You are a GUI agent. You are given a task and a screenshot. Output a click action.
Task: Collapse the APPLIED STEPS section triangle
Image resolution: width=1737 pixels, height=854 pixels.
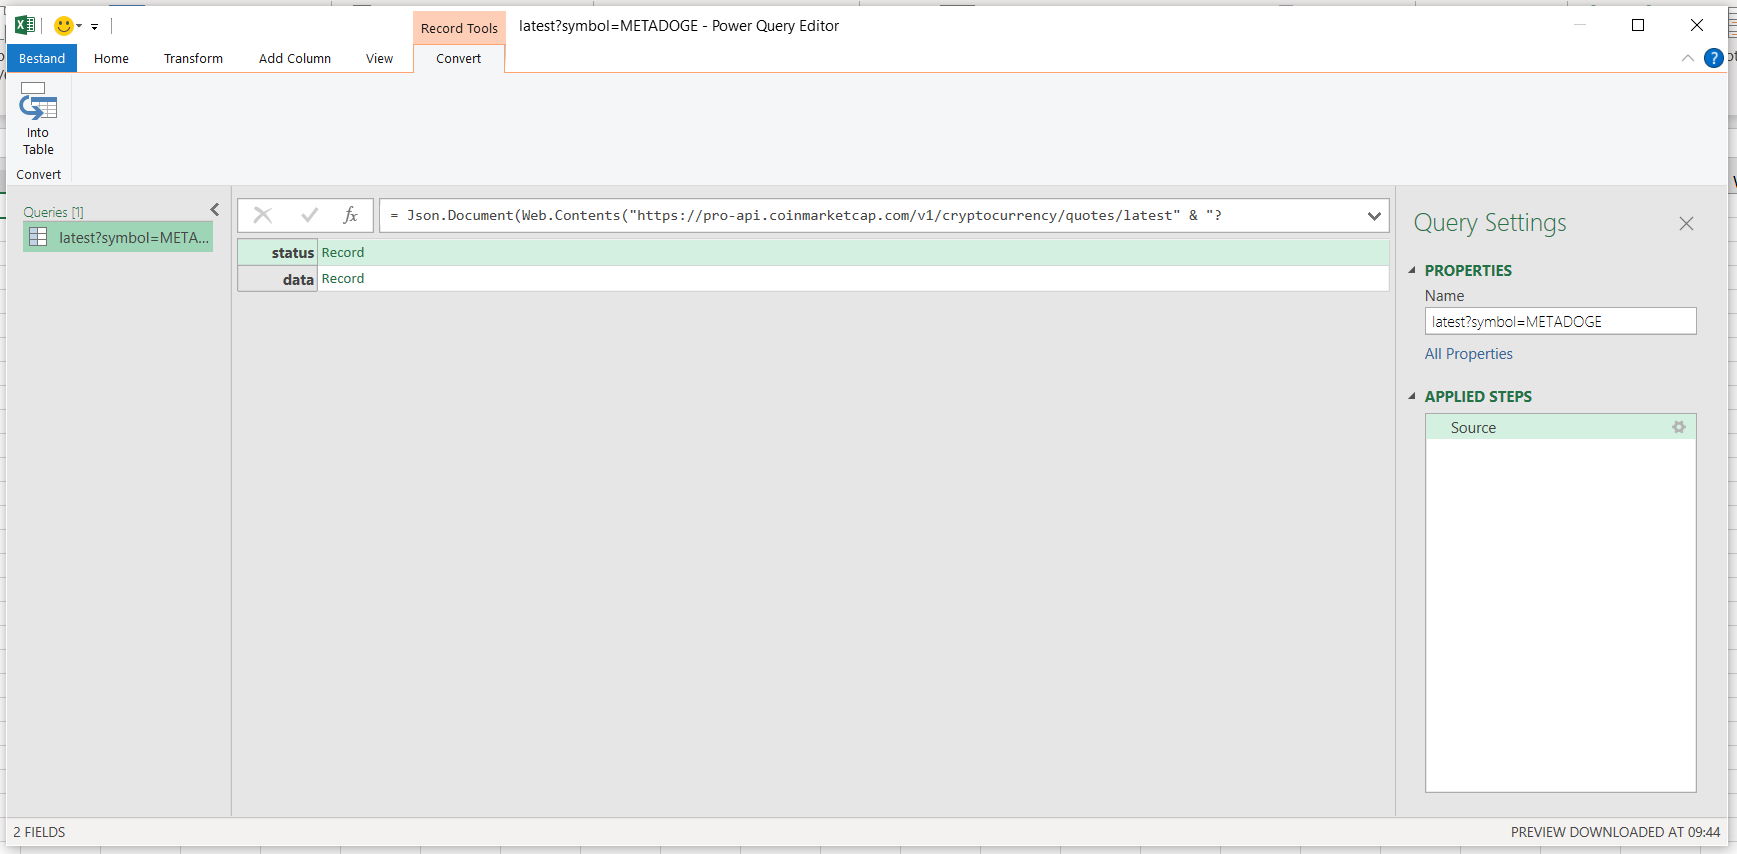(x=1412, y=396)
